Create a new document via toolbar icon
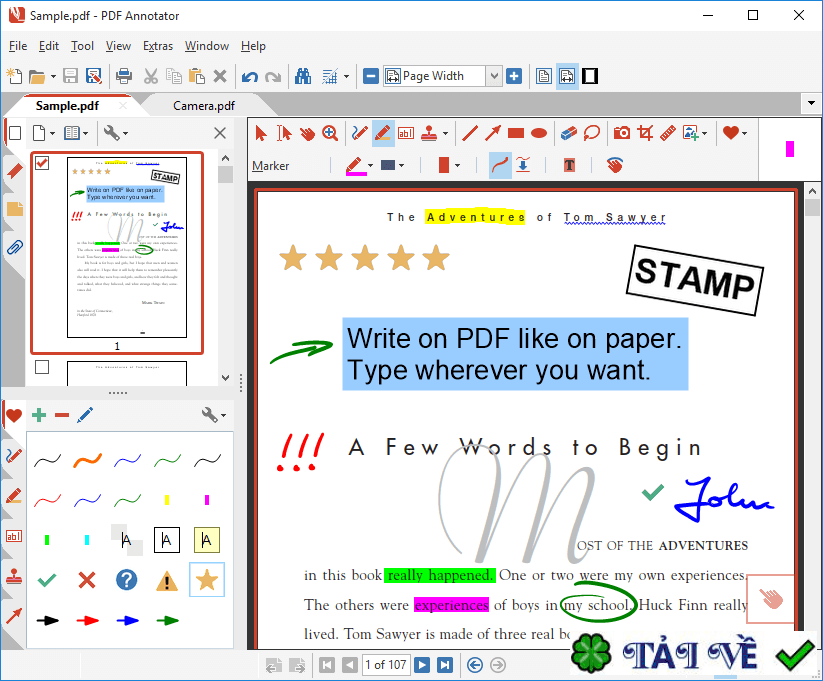Viewport: 823px width, 681px height. click(15, 76)
